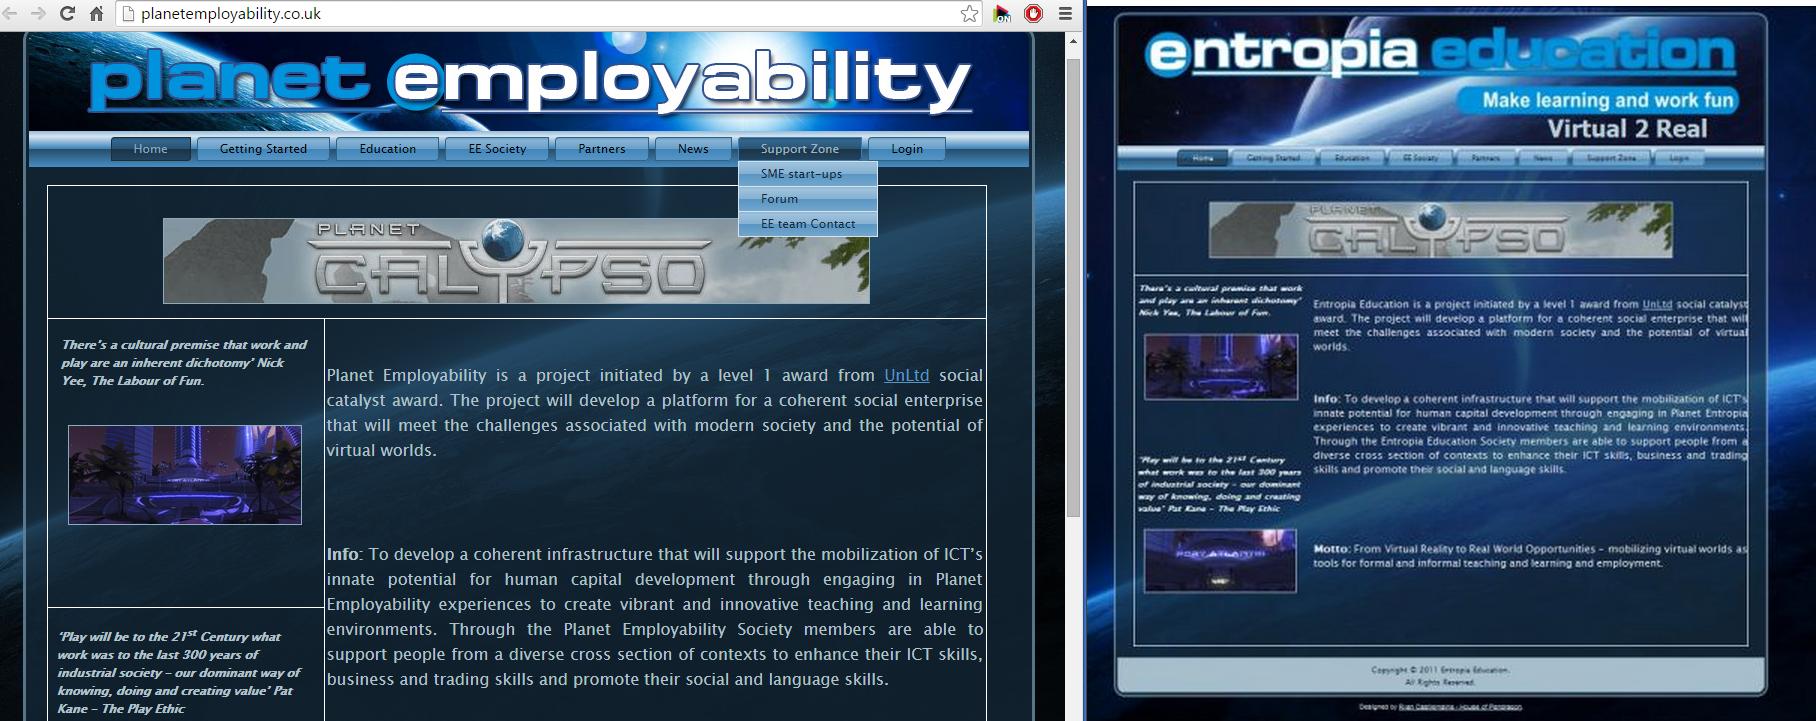Bookmark this page with the star icon
The image size is (1816, 721).
969,13
